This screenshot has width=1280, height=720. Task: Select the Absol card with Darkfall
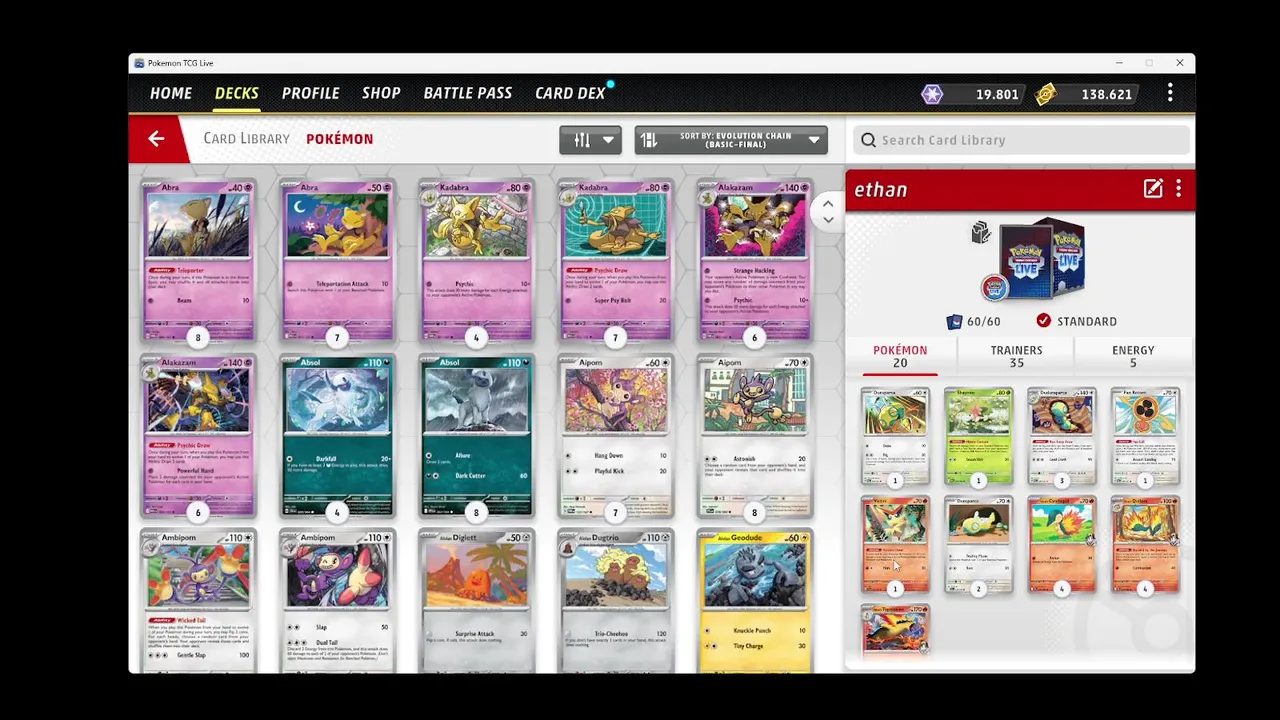(337, 437)
